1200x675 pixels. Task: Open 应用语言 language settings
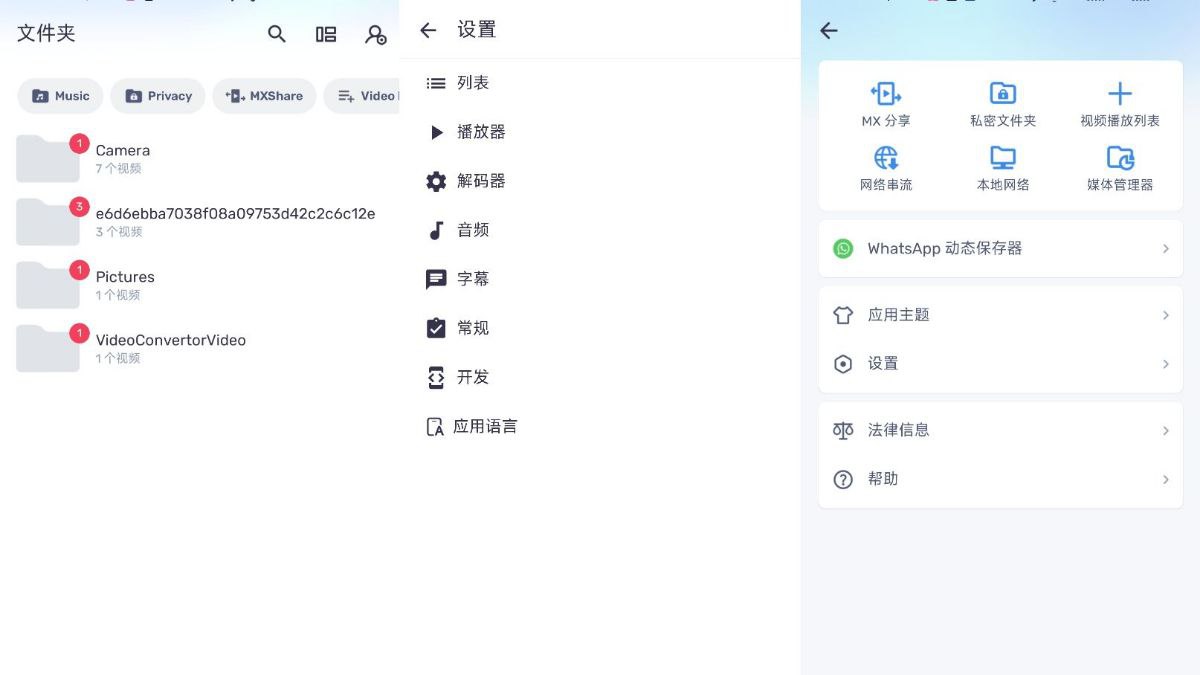click(483, 426)
